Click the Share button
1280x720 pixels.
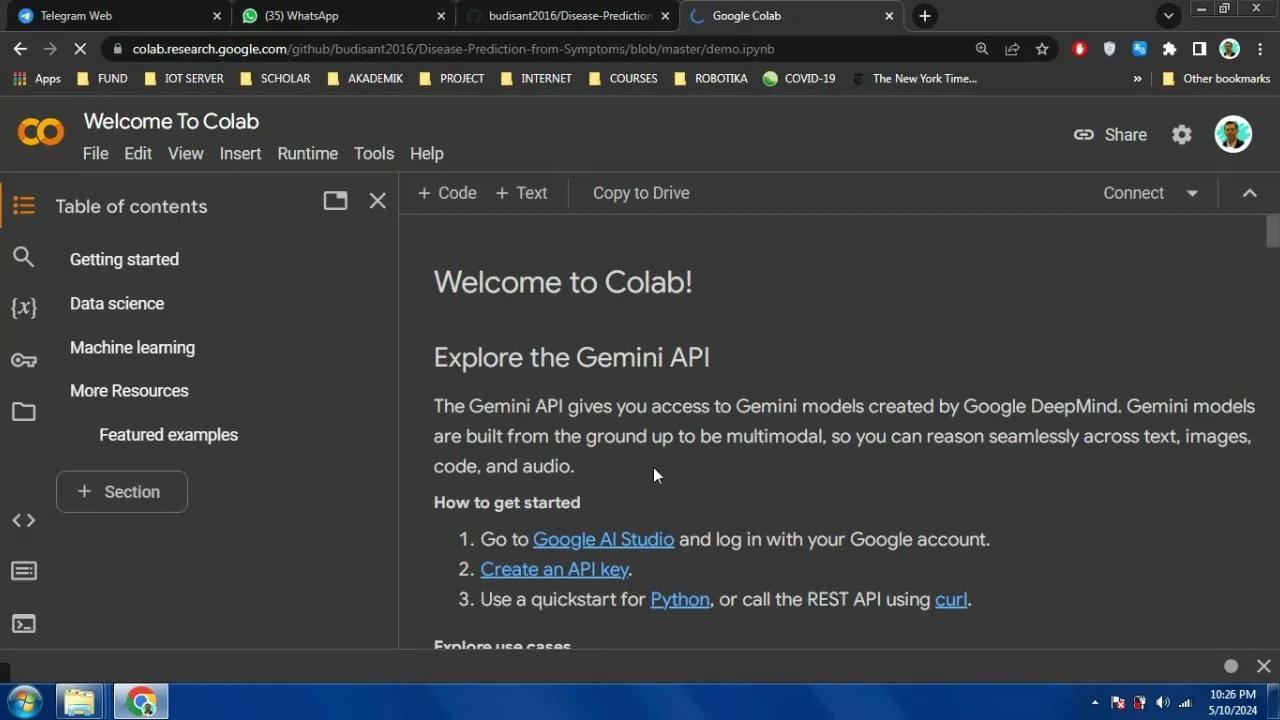tap(1110, 134)
